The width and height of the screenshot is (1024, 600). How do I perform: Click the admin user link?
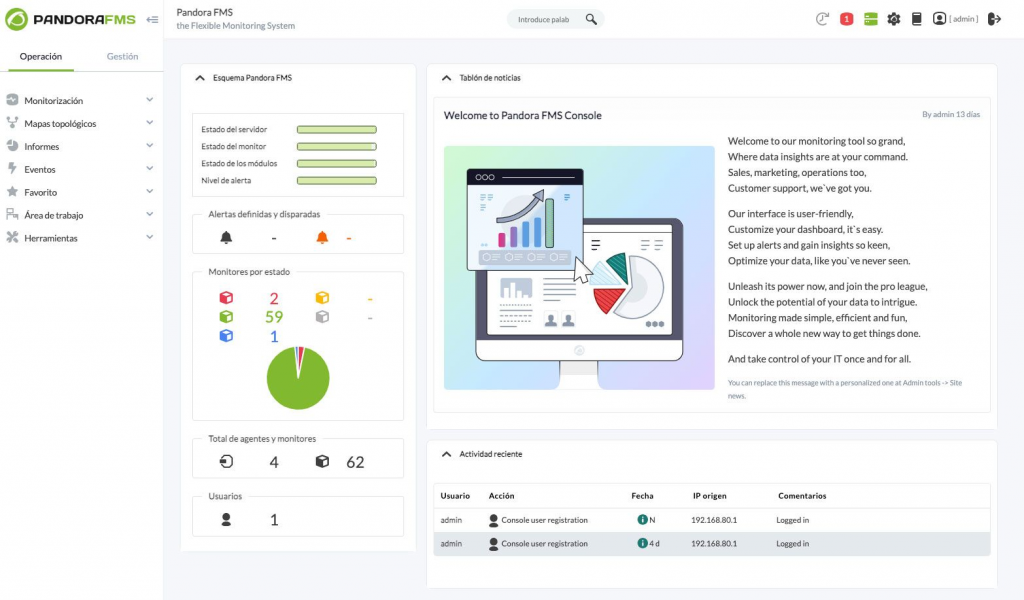[963, 19]
